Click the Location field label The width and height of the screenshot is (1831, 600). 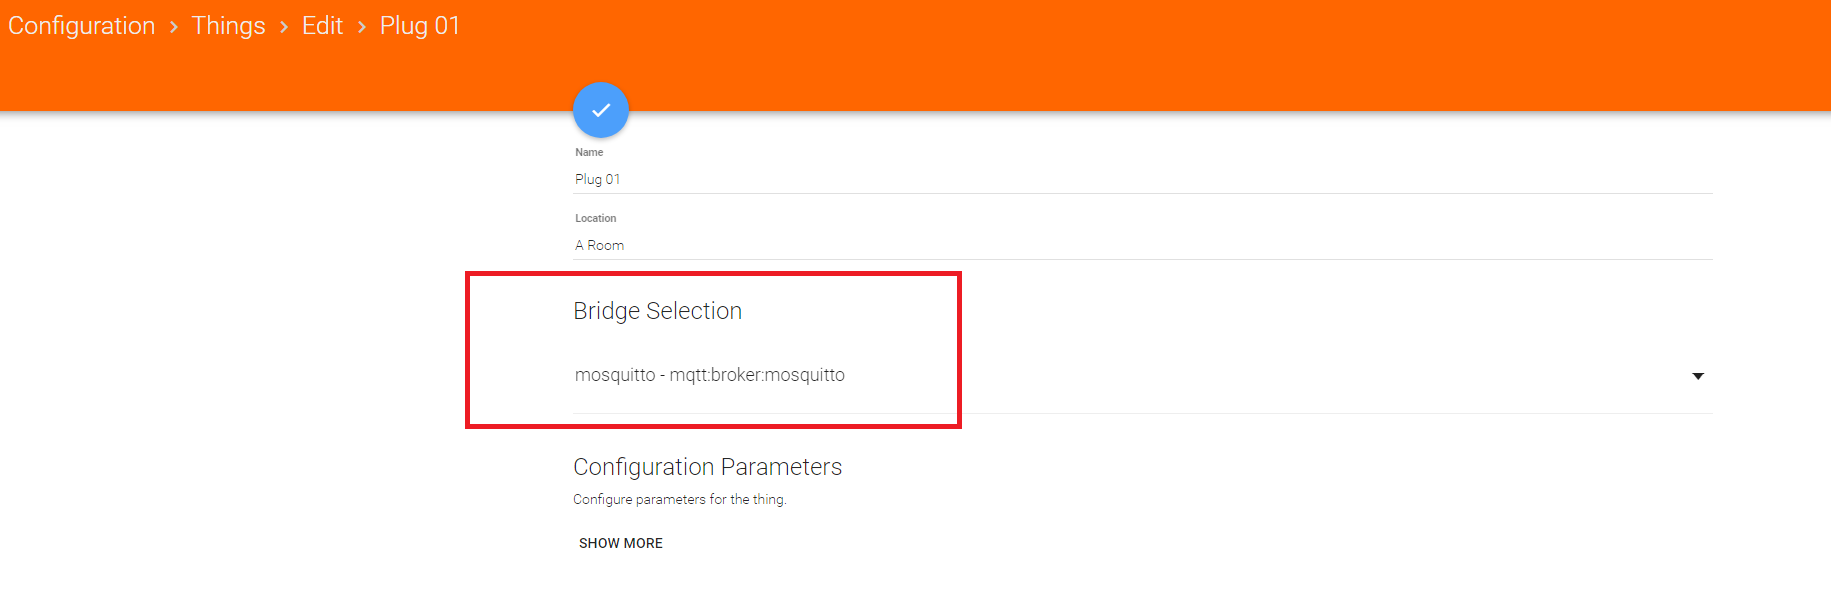pos(595,218)
